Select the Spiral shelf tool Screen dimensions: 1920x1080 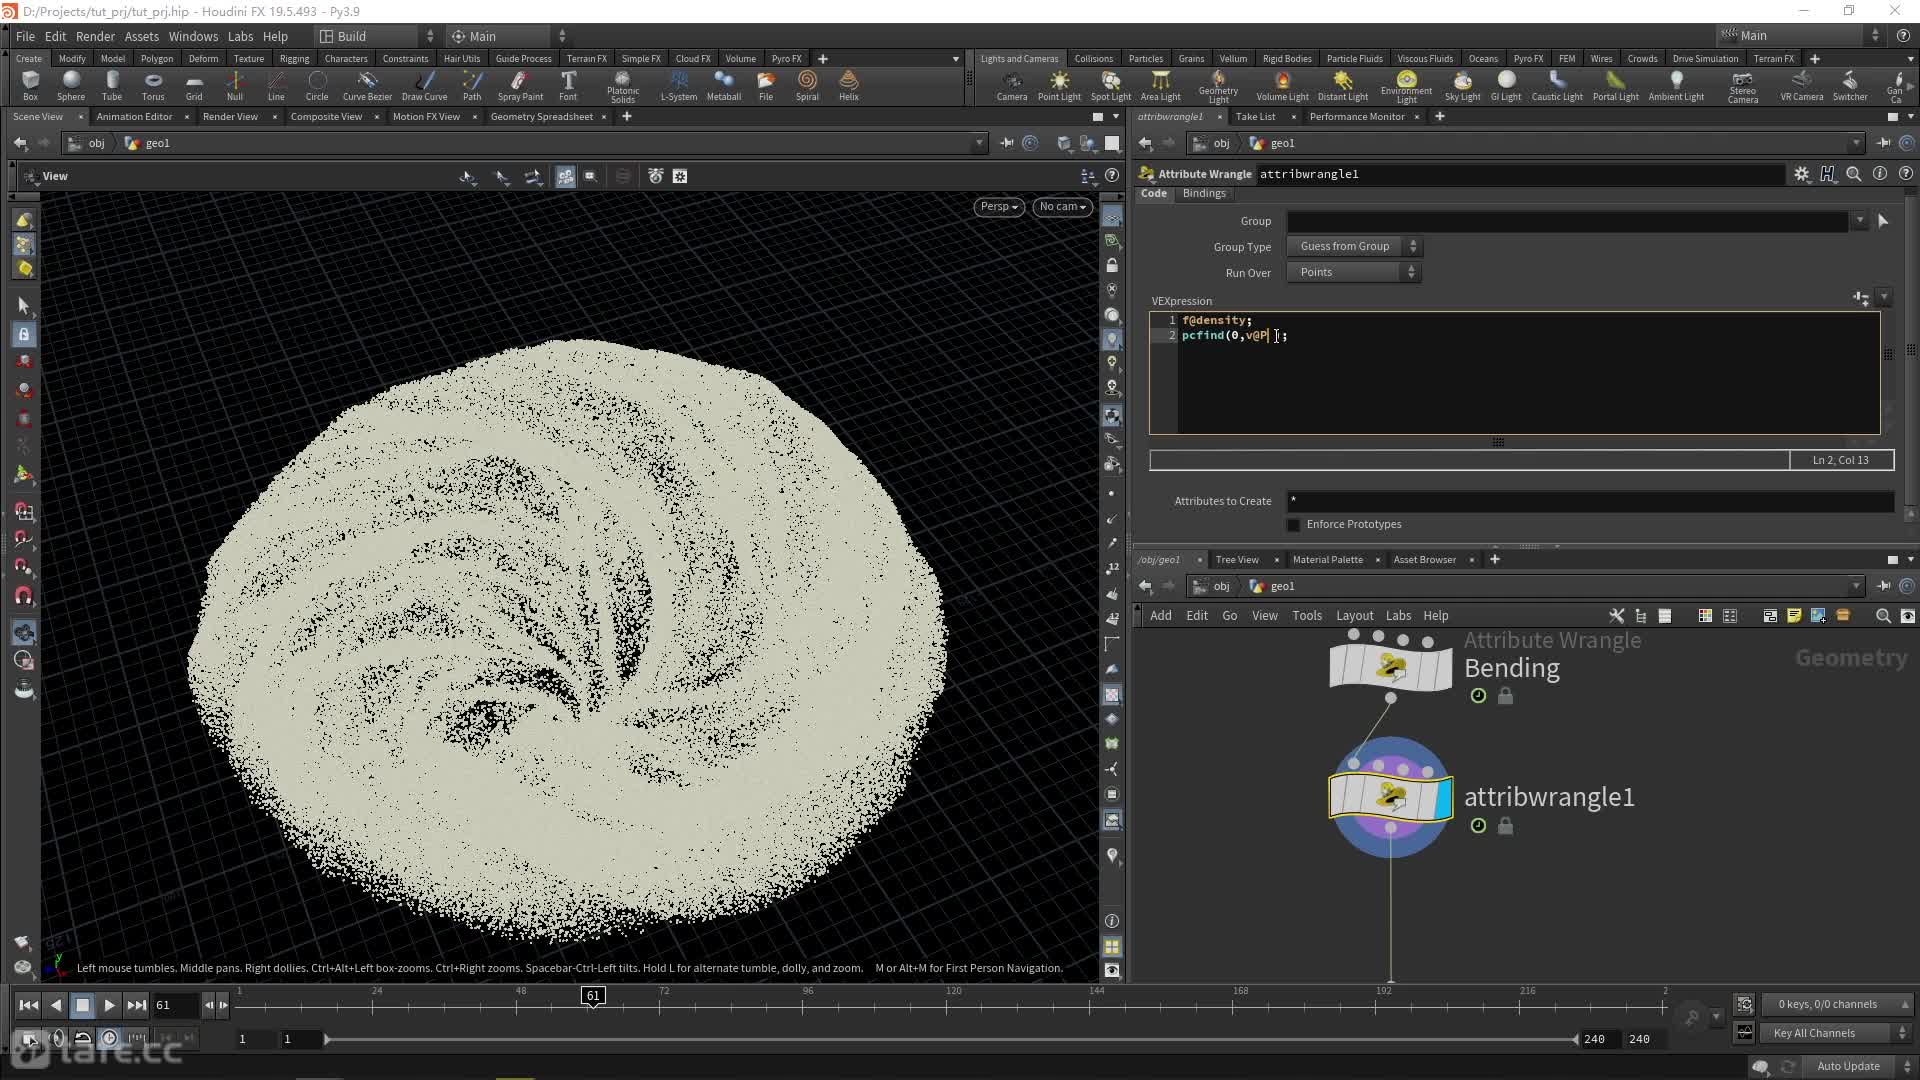[807, 85]
